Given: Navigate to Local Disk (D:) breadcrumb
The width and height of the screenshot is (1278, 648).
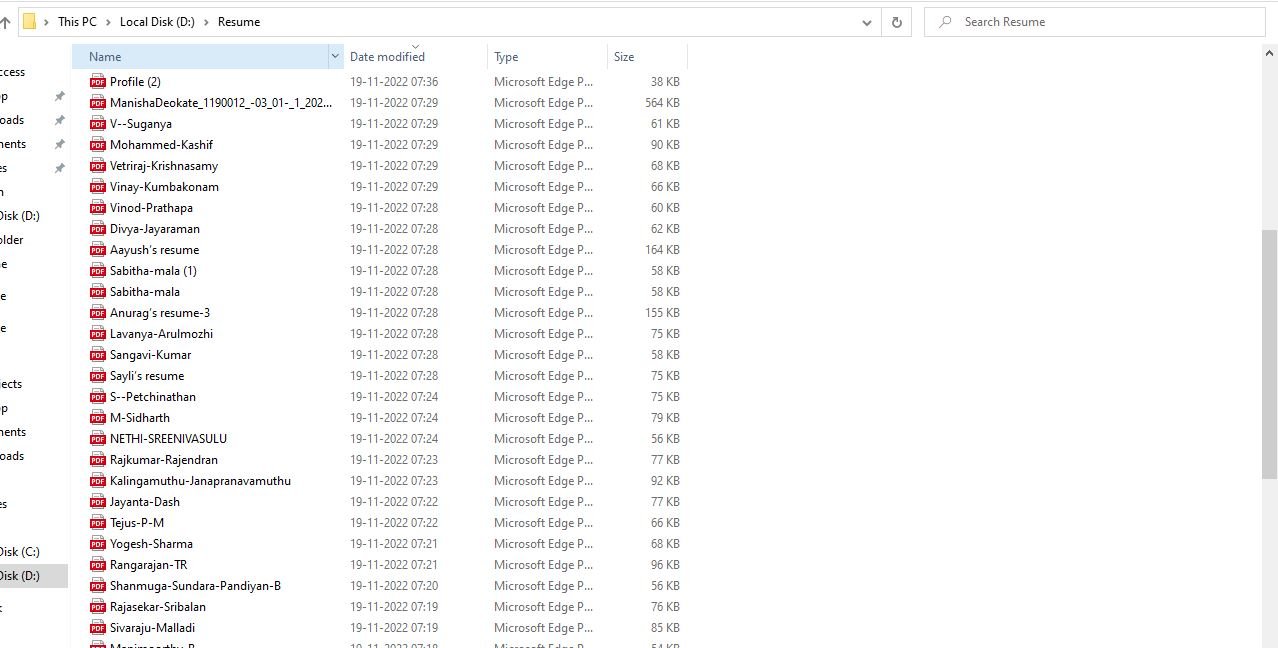Looking at the screenshot, I should click(157, 22).
